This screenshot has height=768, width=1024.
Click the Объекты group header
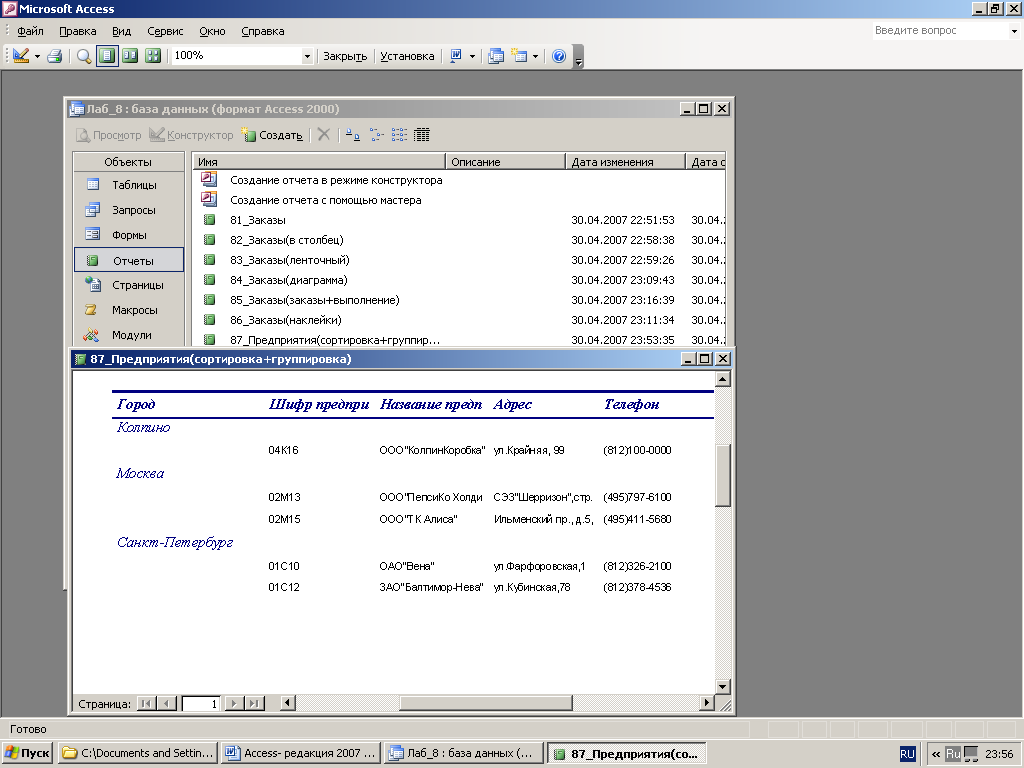(128, 162)
